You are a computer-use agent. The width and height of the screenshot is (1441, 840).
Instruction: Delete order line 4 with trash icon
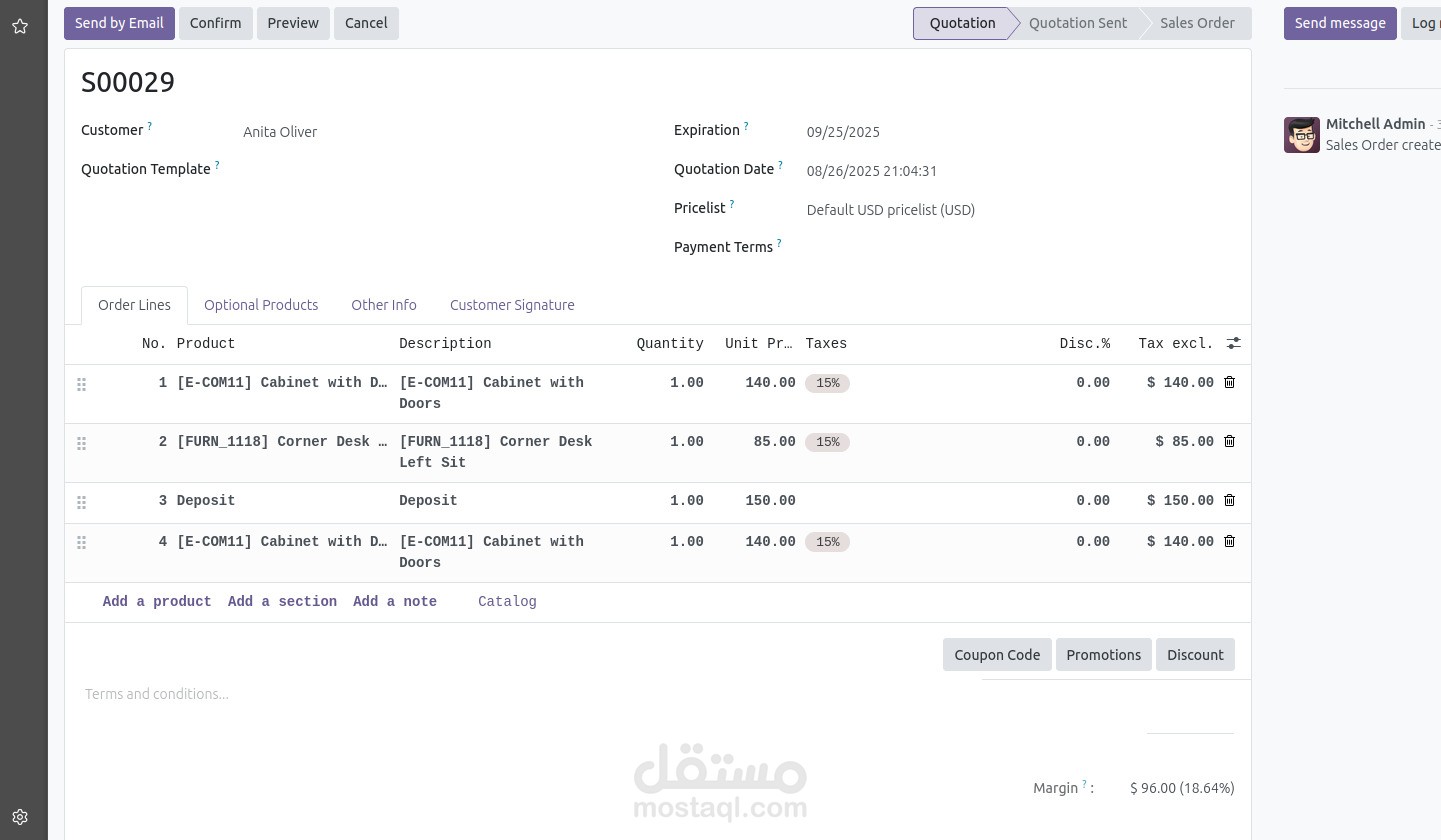point(1229,541)
